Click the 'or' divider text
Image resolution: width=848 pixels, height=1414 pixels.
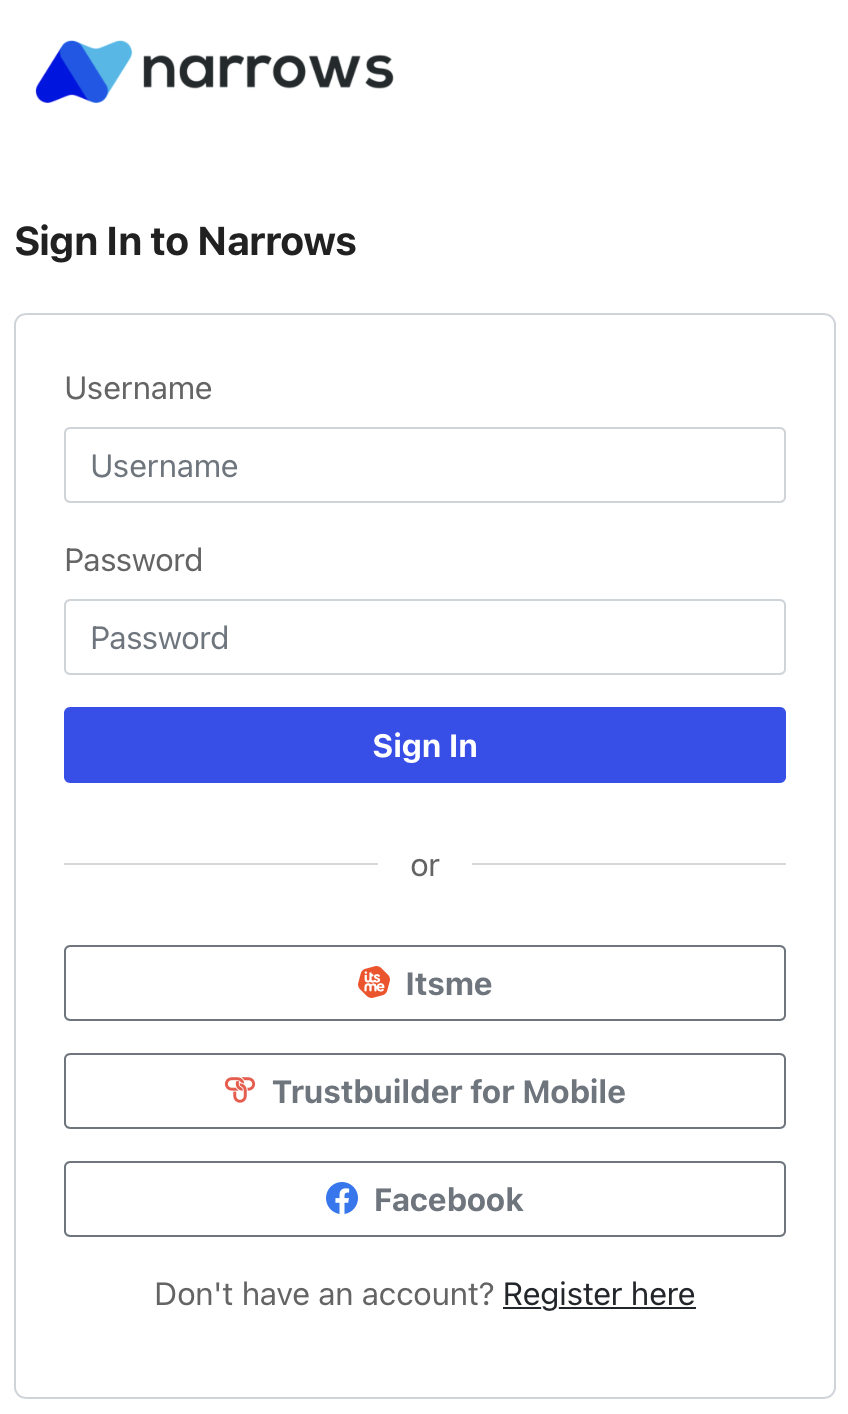[424, 865]
